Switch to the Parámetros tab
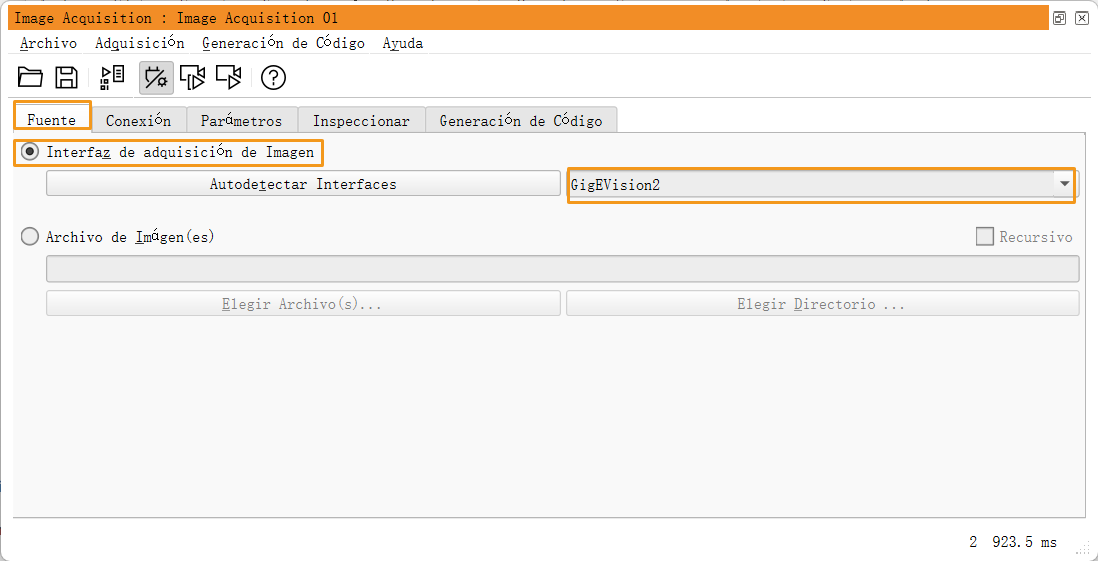Viewport: 1098px width, 561px height. [x=241, y=120]
